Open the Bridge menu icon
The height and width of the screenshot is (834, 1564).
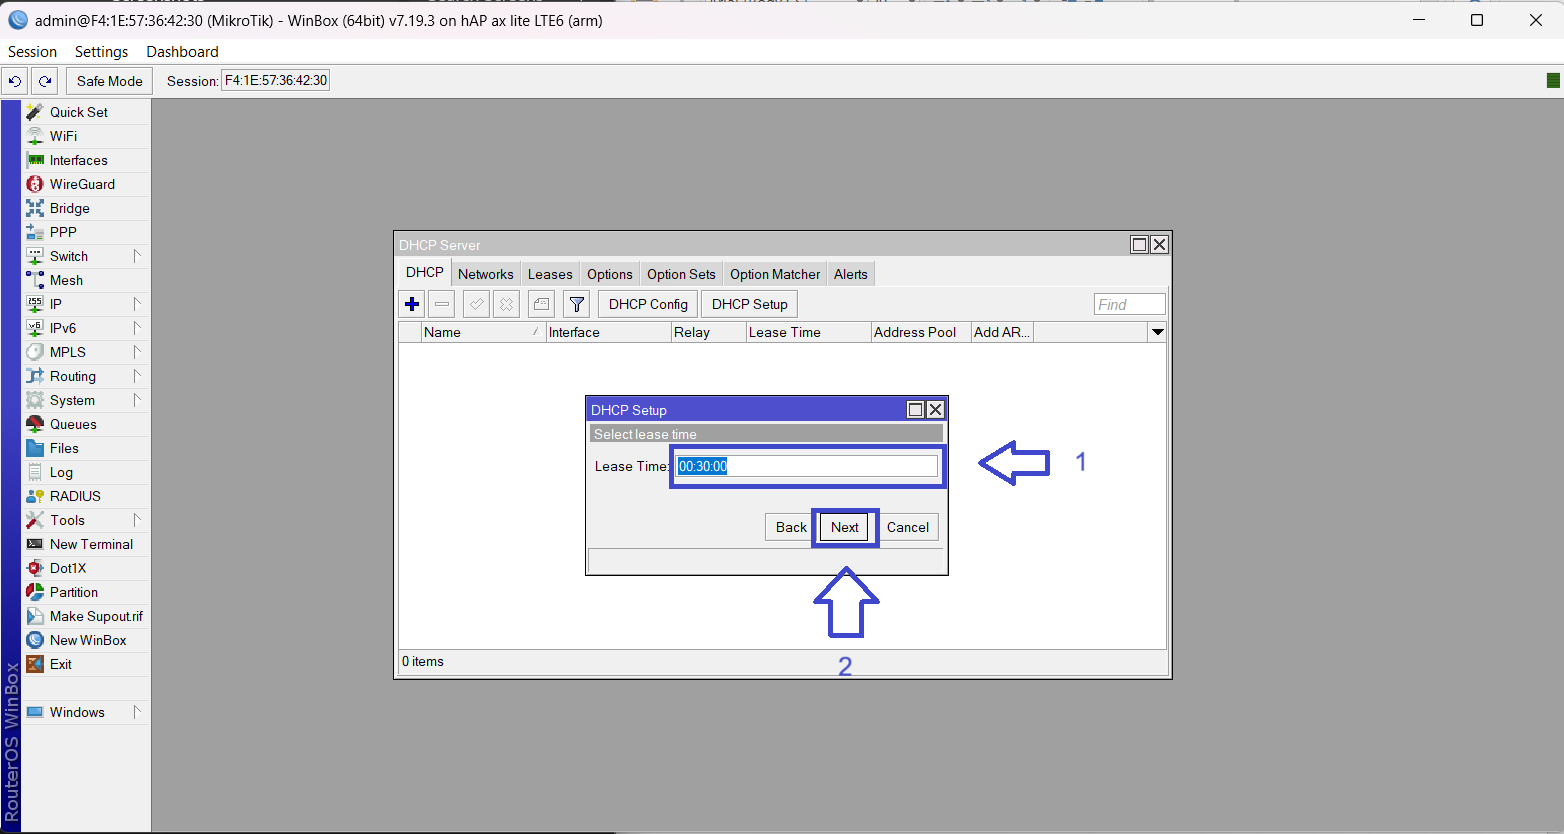pos(35,208)
